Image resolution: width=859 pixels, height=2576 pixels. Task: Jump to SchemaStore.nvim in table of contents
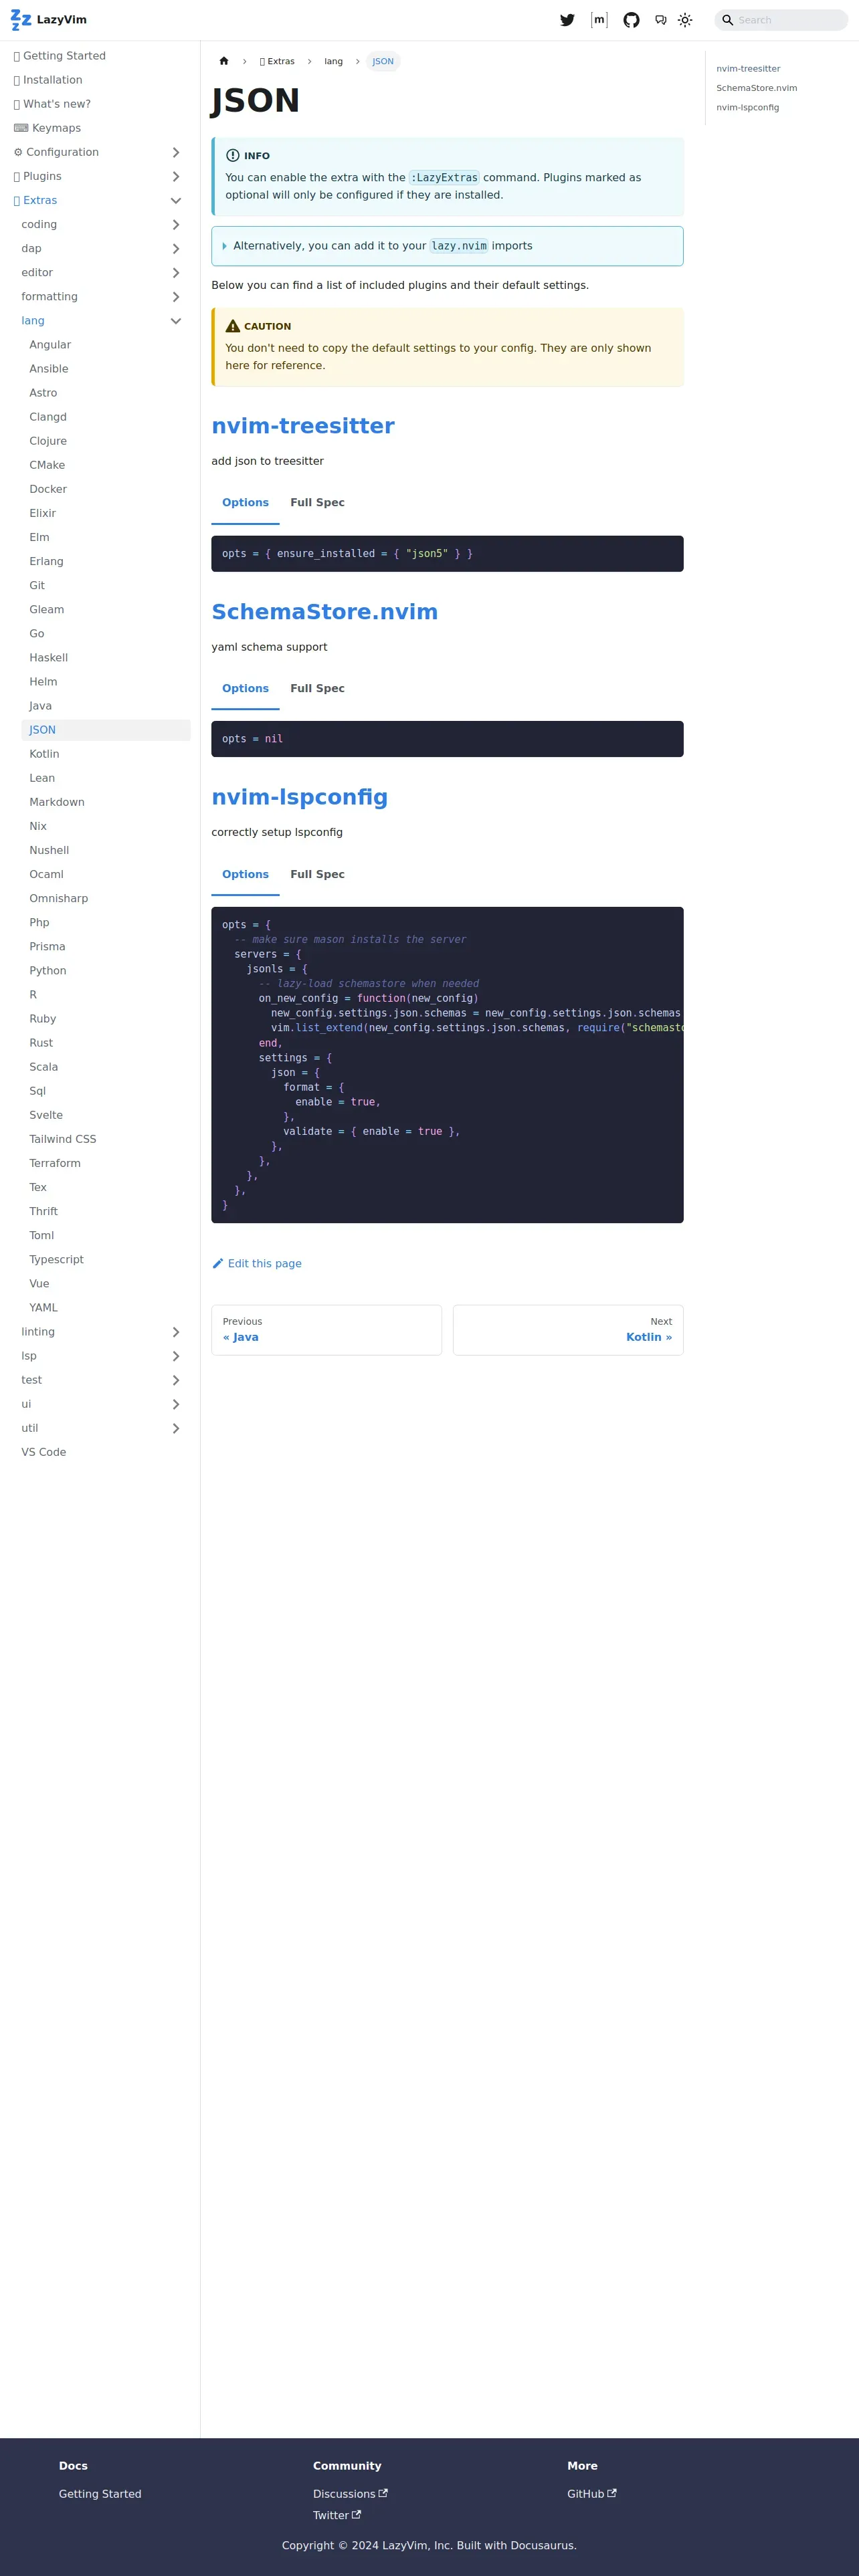[x=756, y=88]
